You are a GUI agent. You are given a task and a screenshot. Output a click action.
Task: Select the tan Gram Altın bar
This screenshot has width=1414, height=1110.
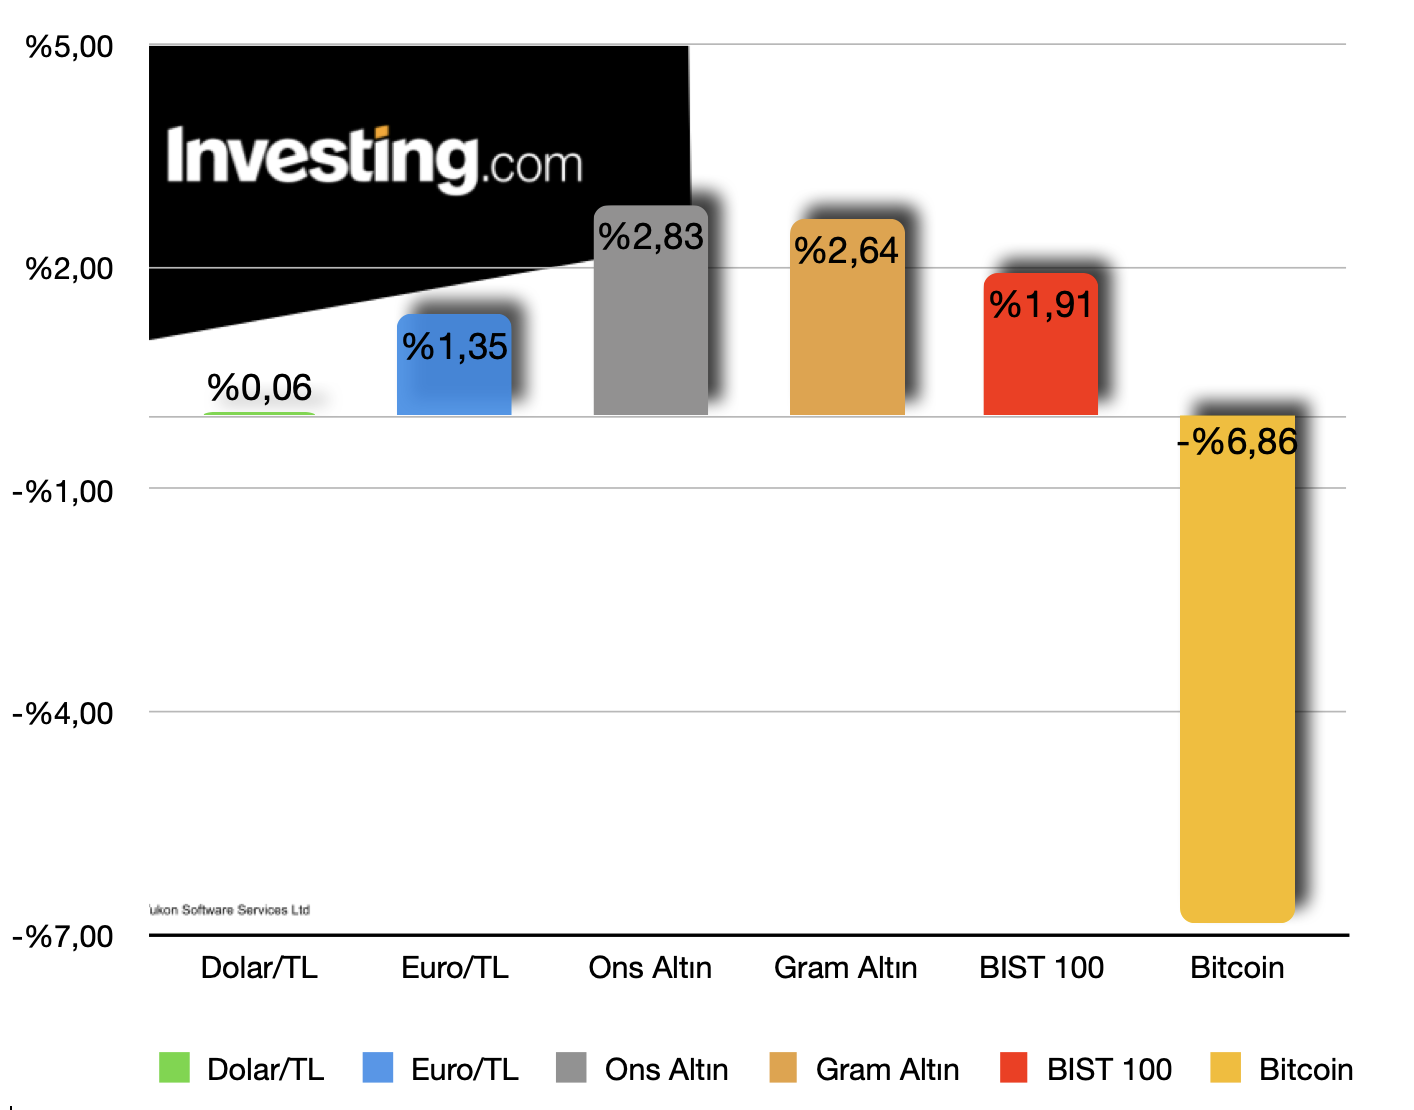(x=847, y=318)
